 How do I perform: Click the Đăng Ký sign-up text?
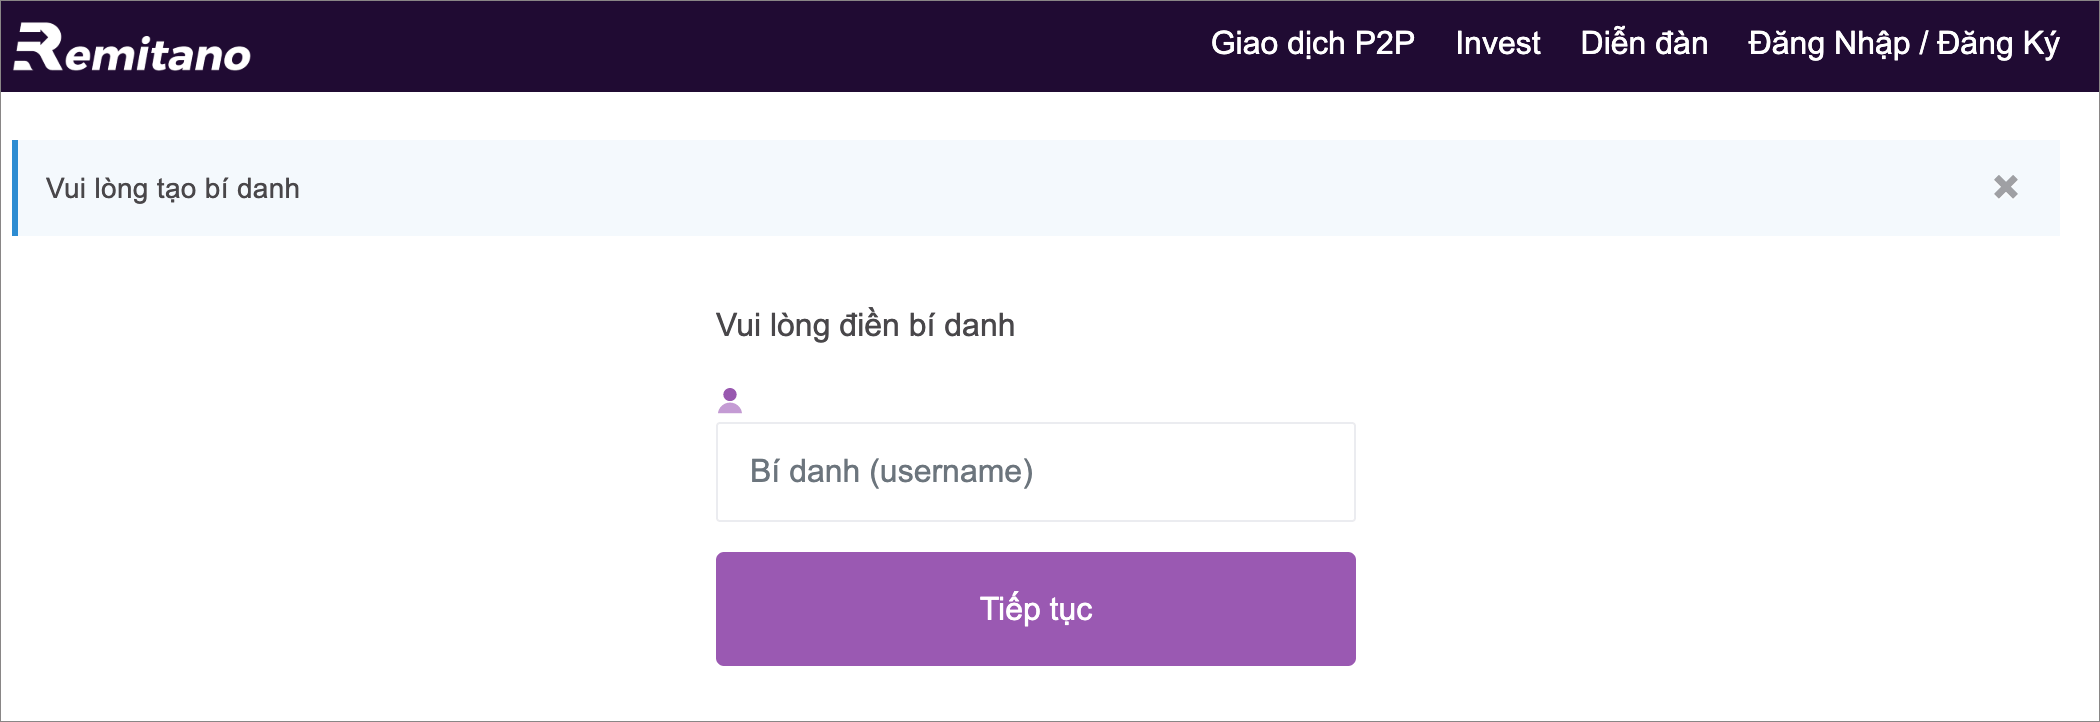(x=1998, y=44)
